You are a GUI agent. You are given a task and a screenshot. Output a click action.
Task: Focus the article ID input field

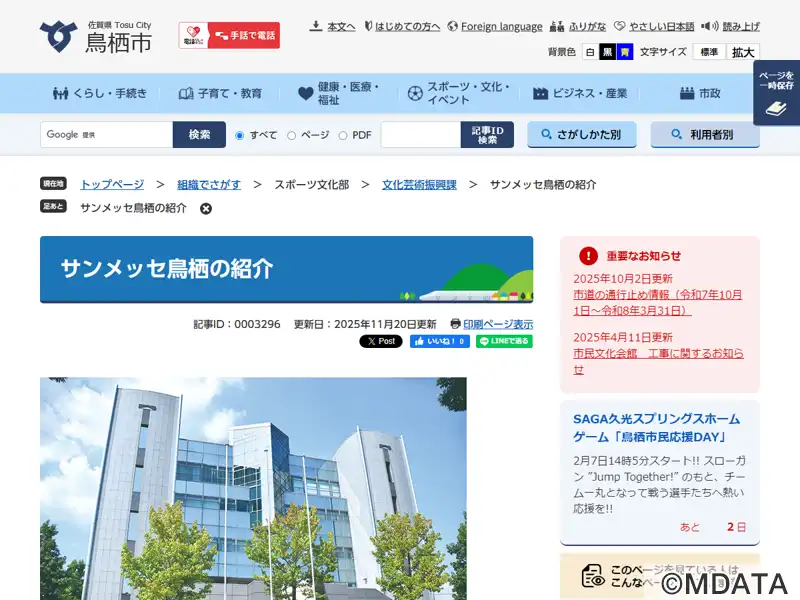[421, 135]
